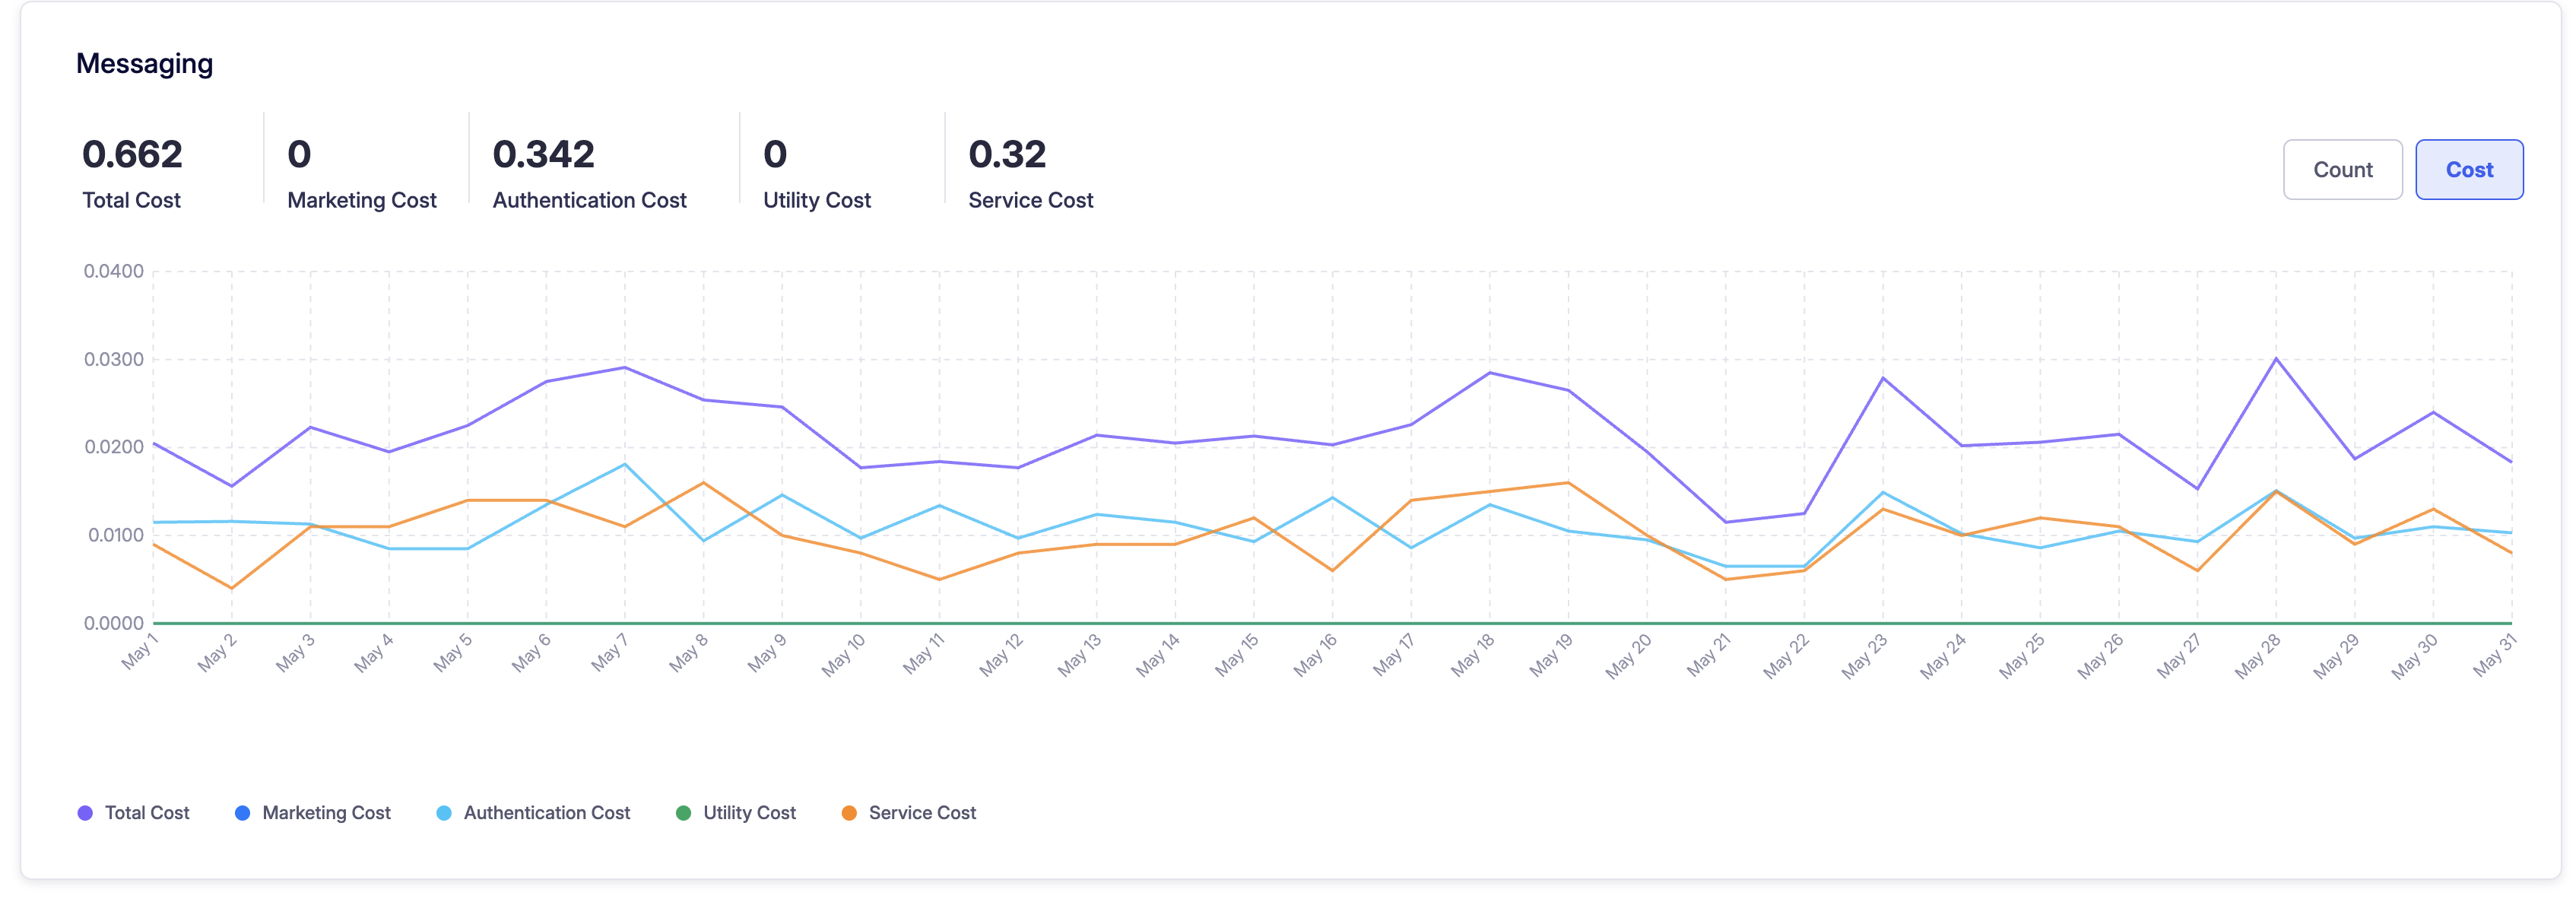Click the 0.0400 y-axis label

(x=114, y=271)
